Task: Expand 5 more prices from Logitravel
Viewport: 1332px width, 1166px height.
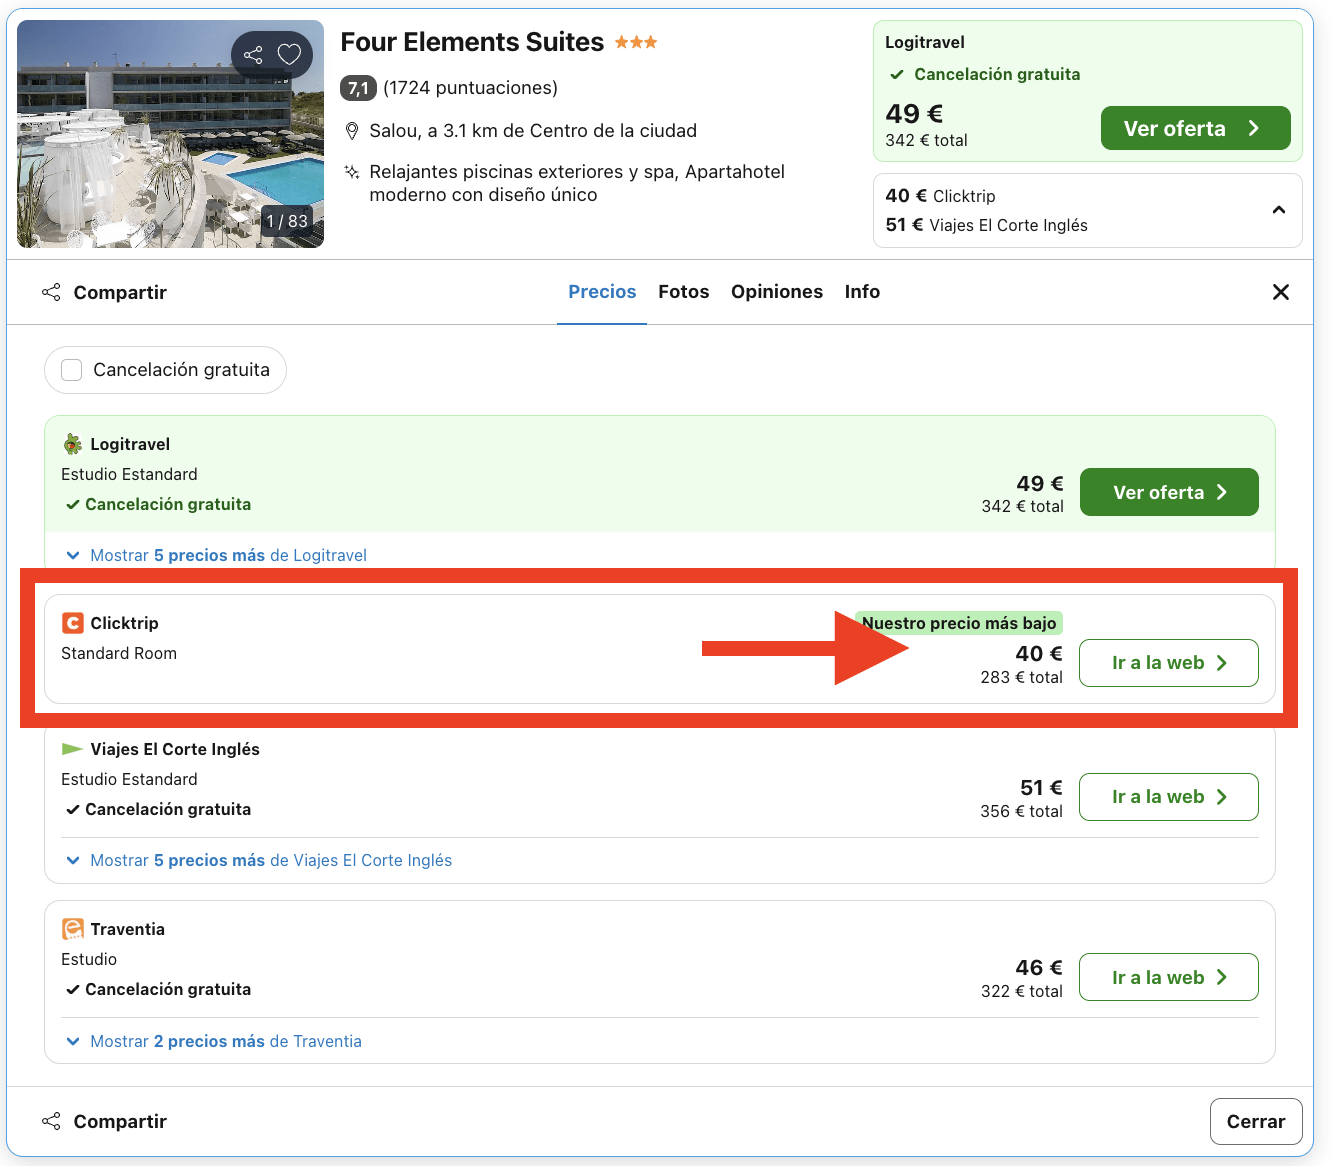Action: coord(227,555)
